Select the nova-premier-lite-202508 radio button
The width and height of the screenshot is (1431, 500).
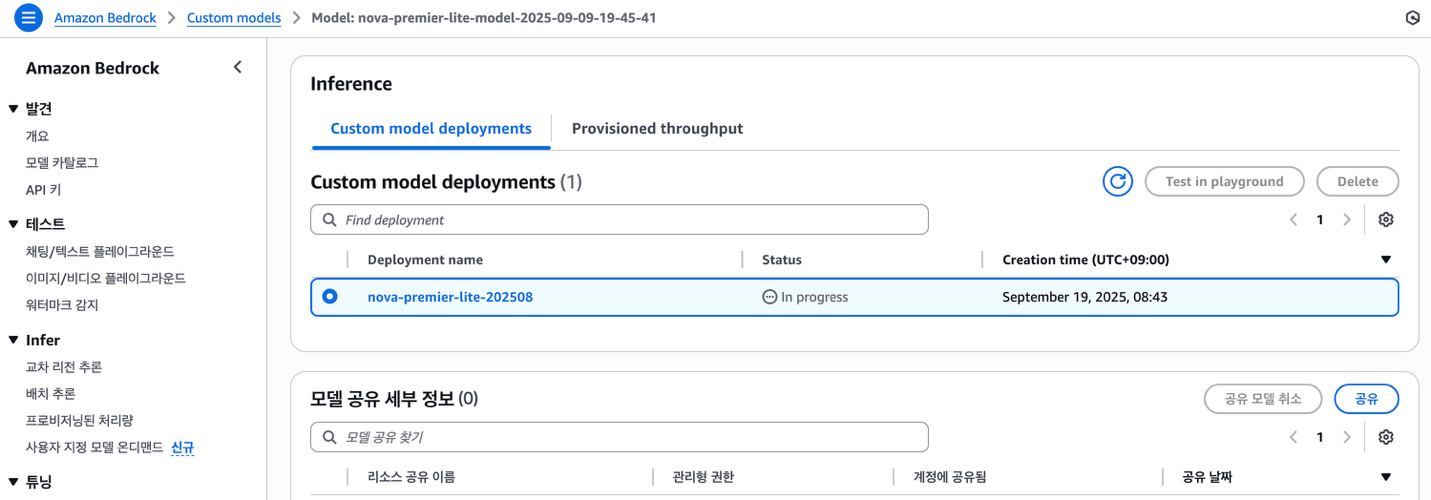click(330, 297)
